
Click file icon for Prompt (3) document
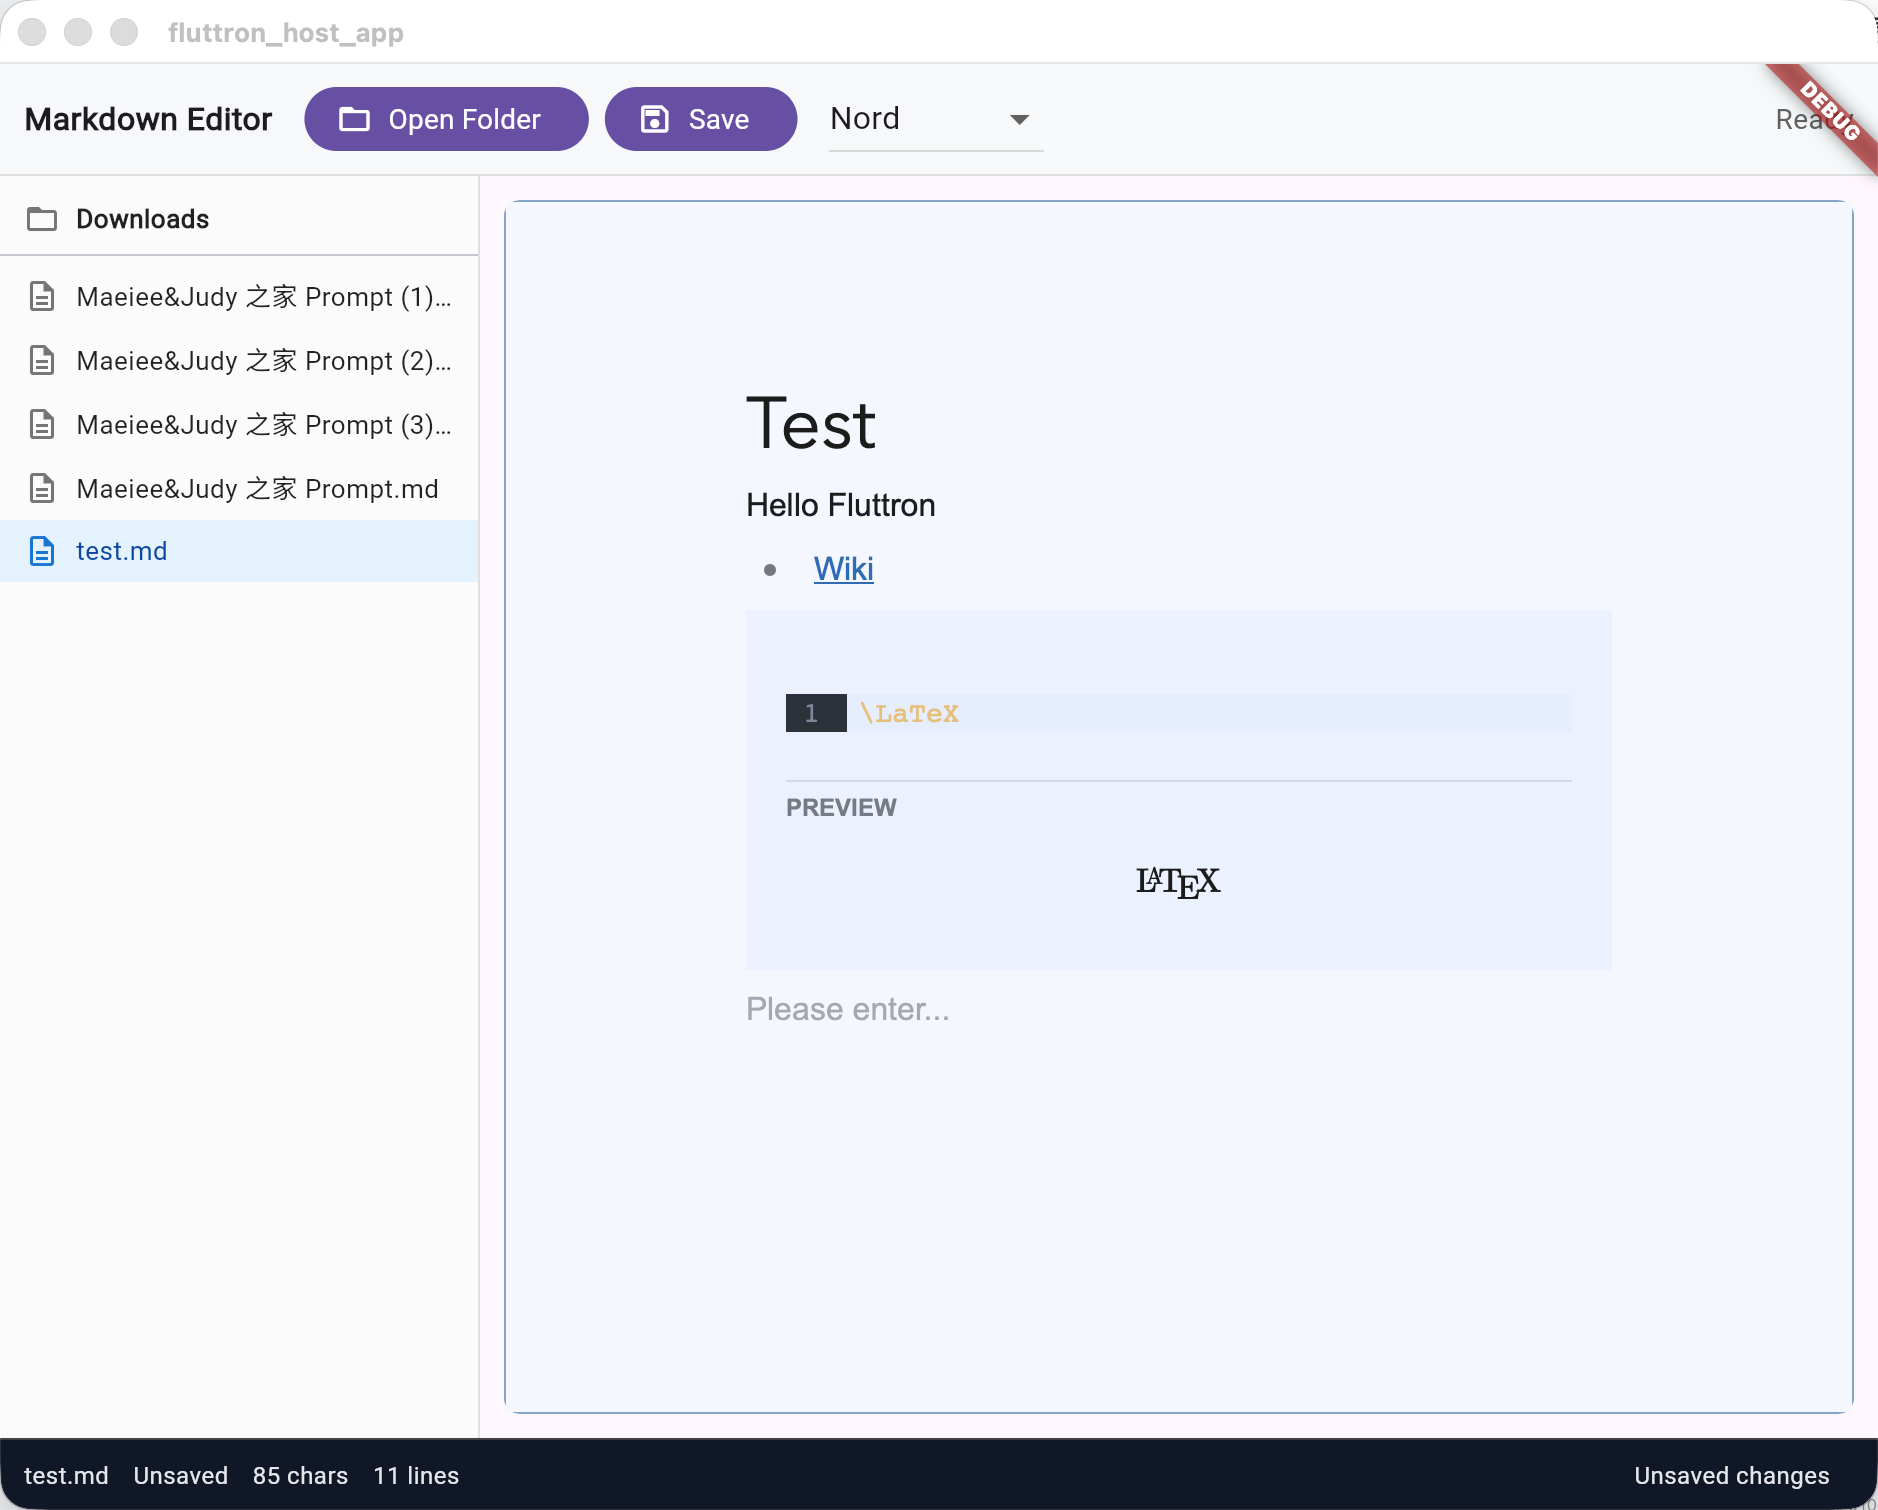[42, 425]
